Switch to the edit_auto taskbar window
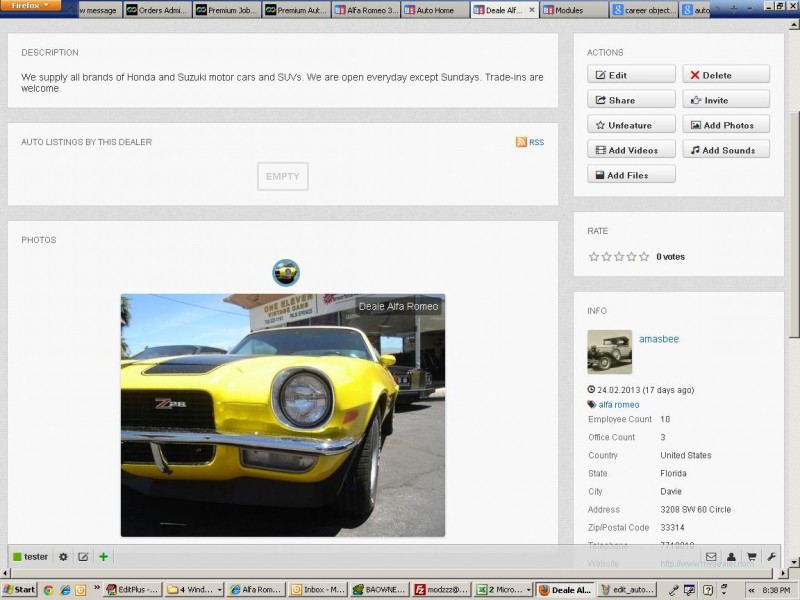 pyautogui.click(x=627, y=590)
